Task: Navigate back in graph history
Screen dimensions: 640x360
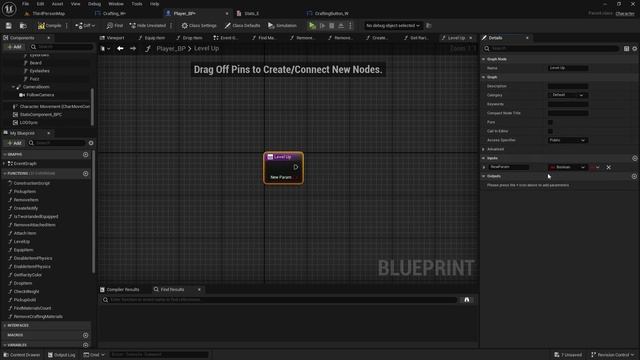Action: click(120, 49)
